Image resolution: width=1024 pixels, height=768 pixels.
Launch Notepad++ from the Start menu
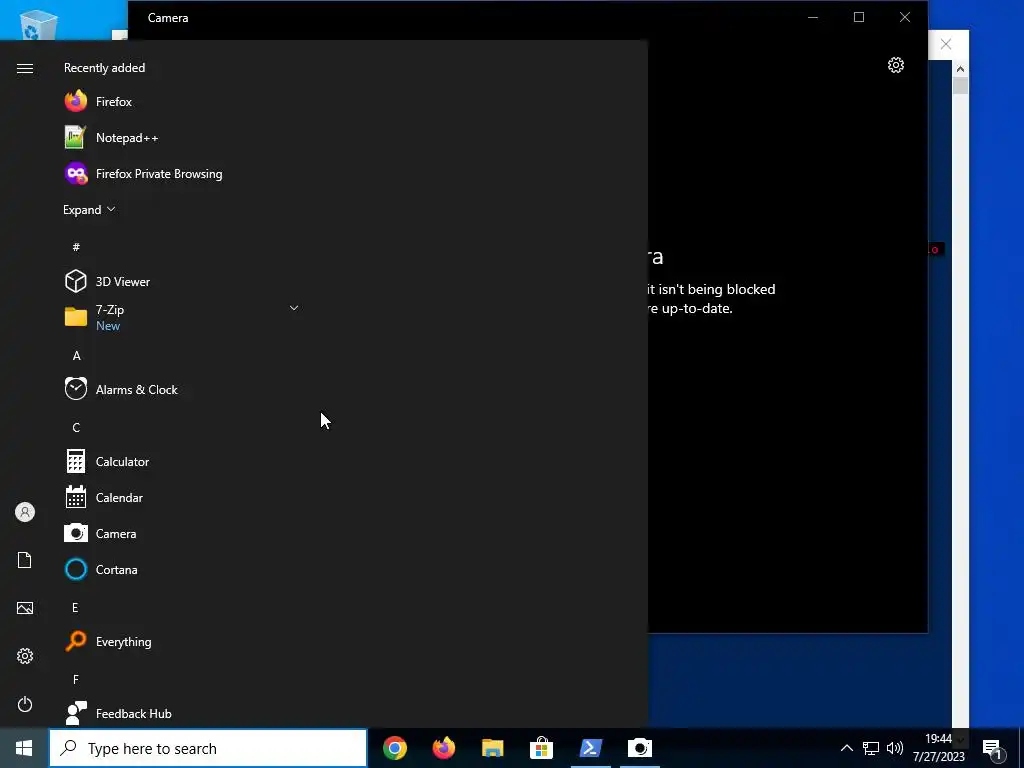tap(182, 137)
